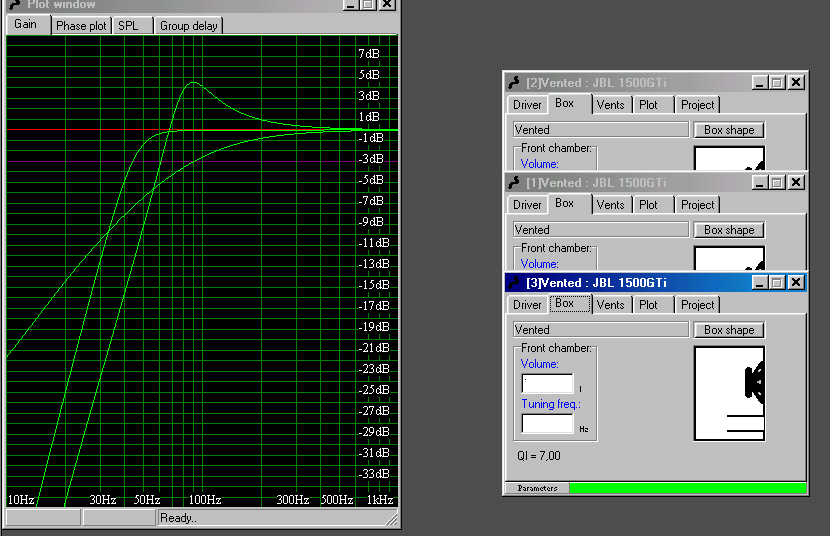
Task: Click the Volume label in [3]Vented window
Action: [x=539, y=364]
